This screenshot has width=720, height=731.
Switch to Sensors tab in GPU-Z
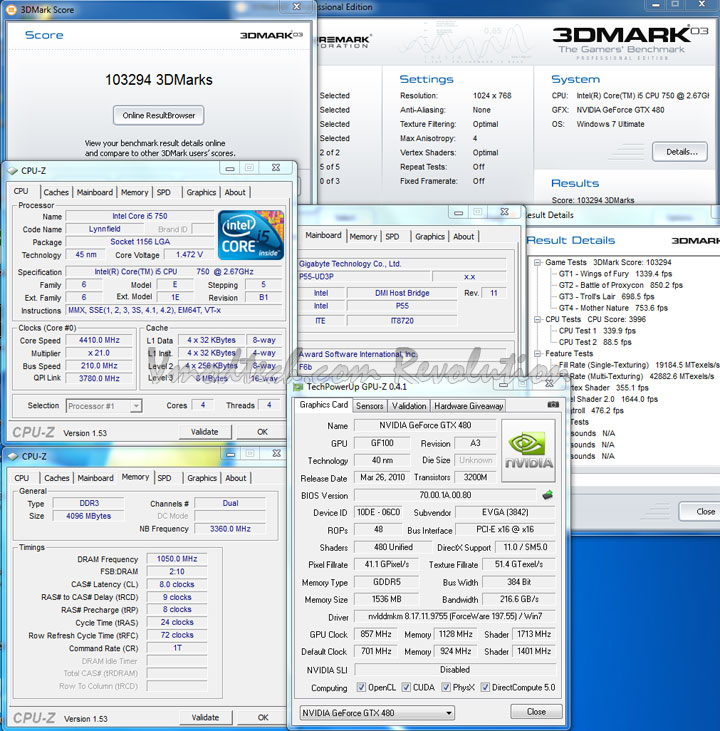click(x=369, y=406)
